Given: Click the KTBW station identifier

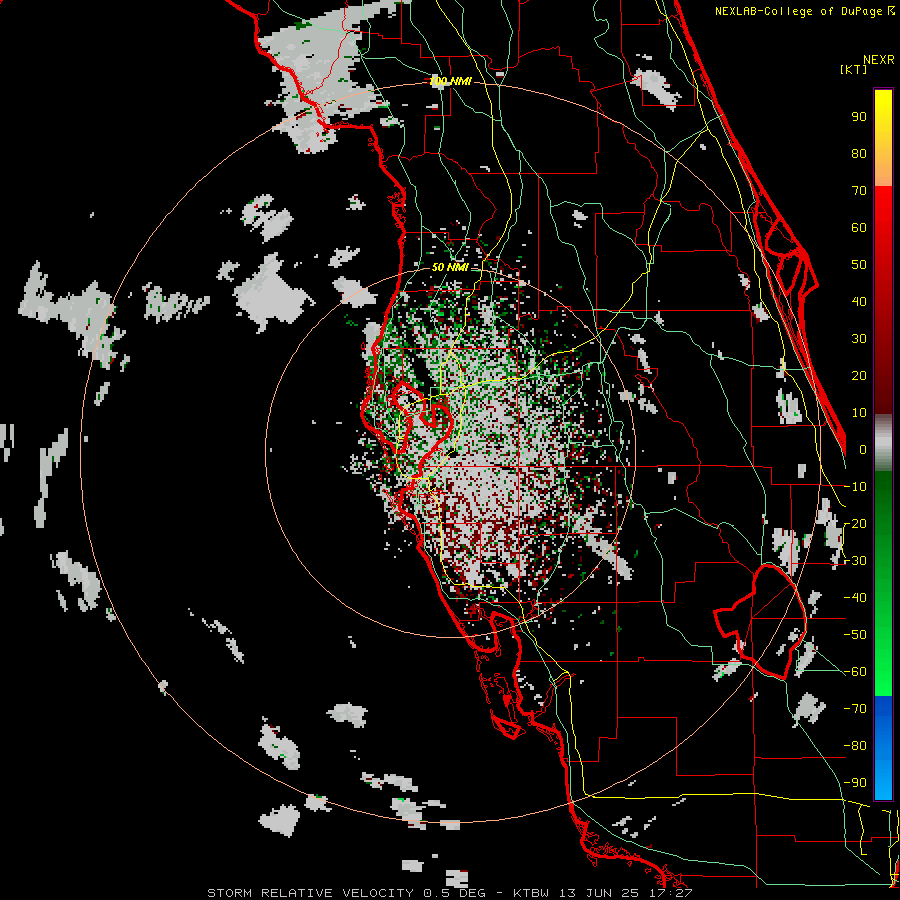Looking at the screenshot, I should 532,893.
